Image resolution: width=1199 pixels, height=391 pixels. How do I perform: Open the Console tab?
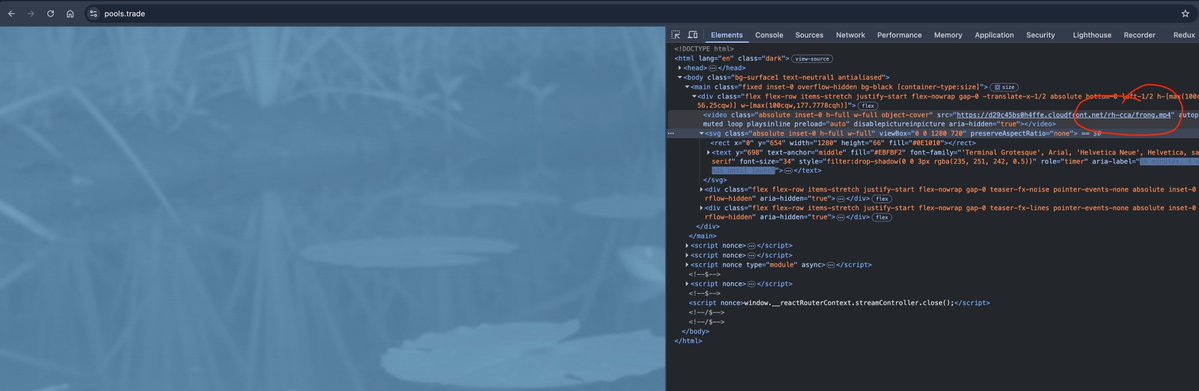[769, 35]
